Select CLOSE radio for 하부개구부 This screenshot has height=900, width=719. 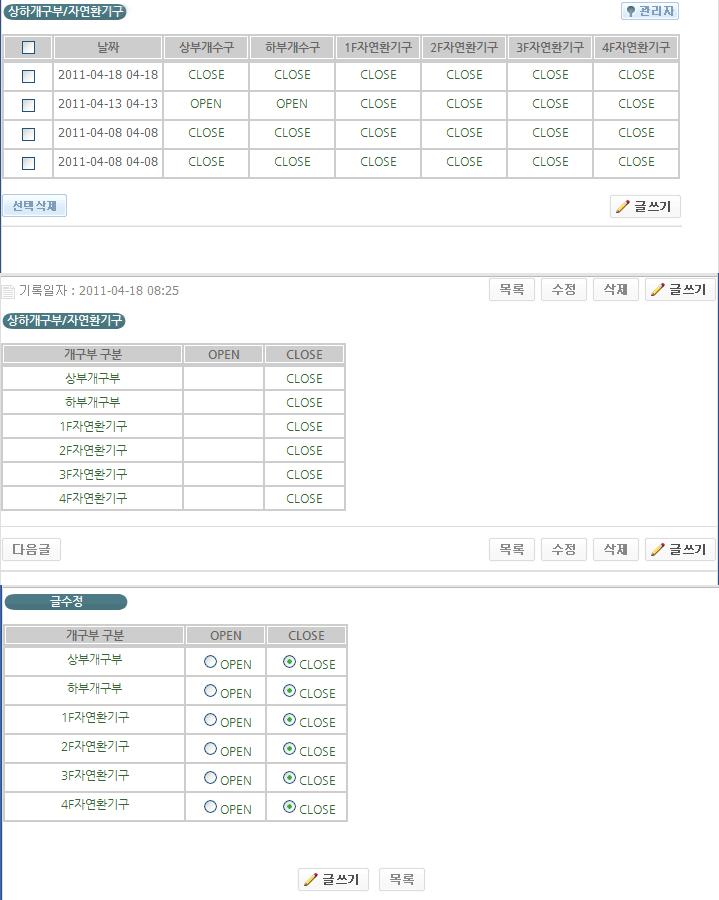point(289,691)
